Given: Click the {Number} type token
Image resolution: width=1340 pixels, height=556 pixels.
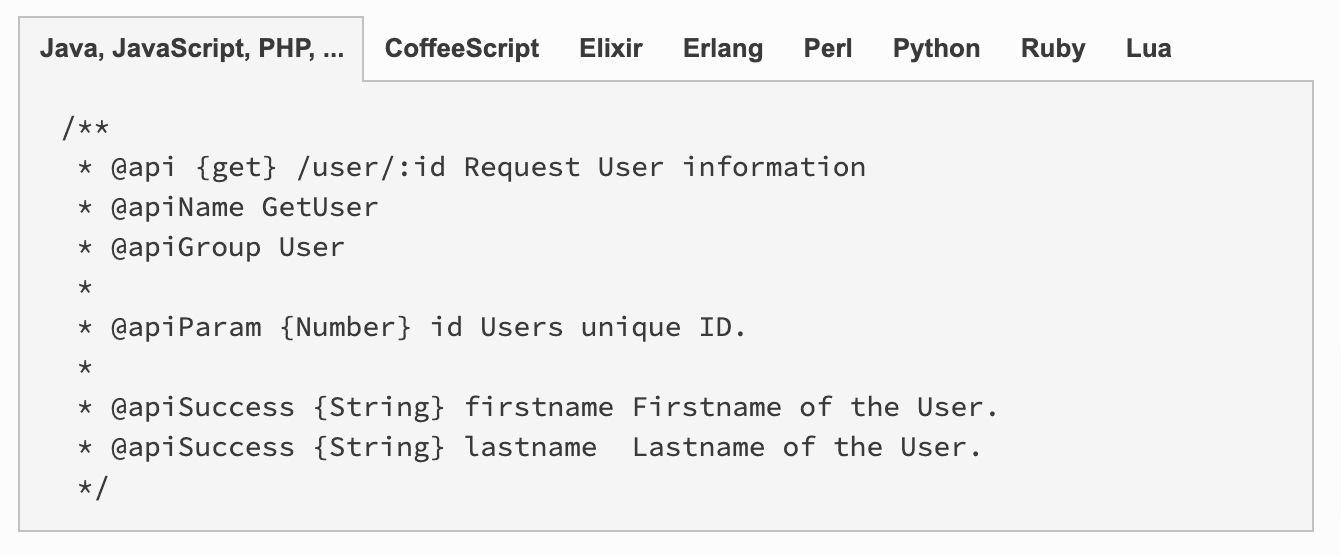Looking at the screenshot, I should (x=346, y=327).
